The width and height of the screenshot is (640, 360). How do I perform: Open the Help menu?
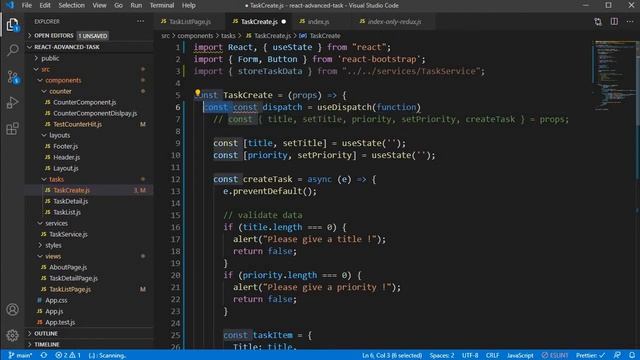click(189, 5)
